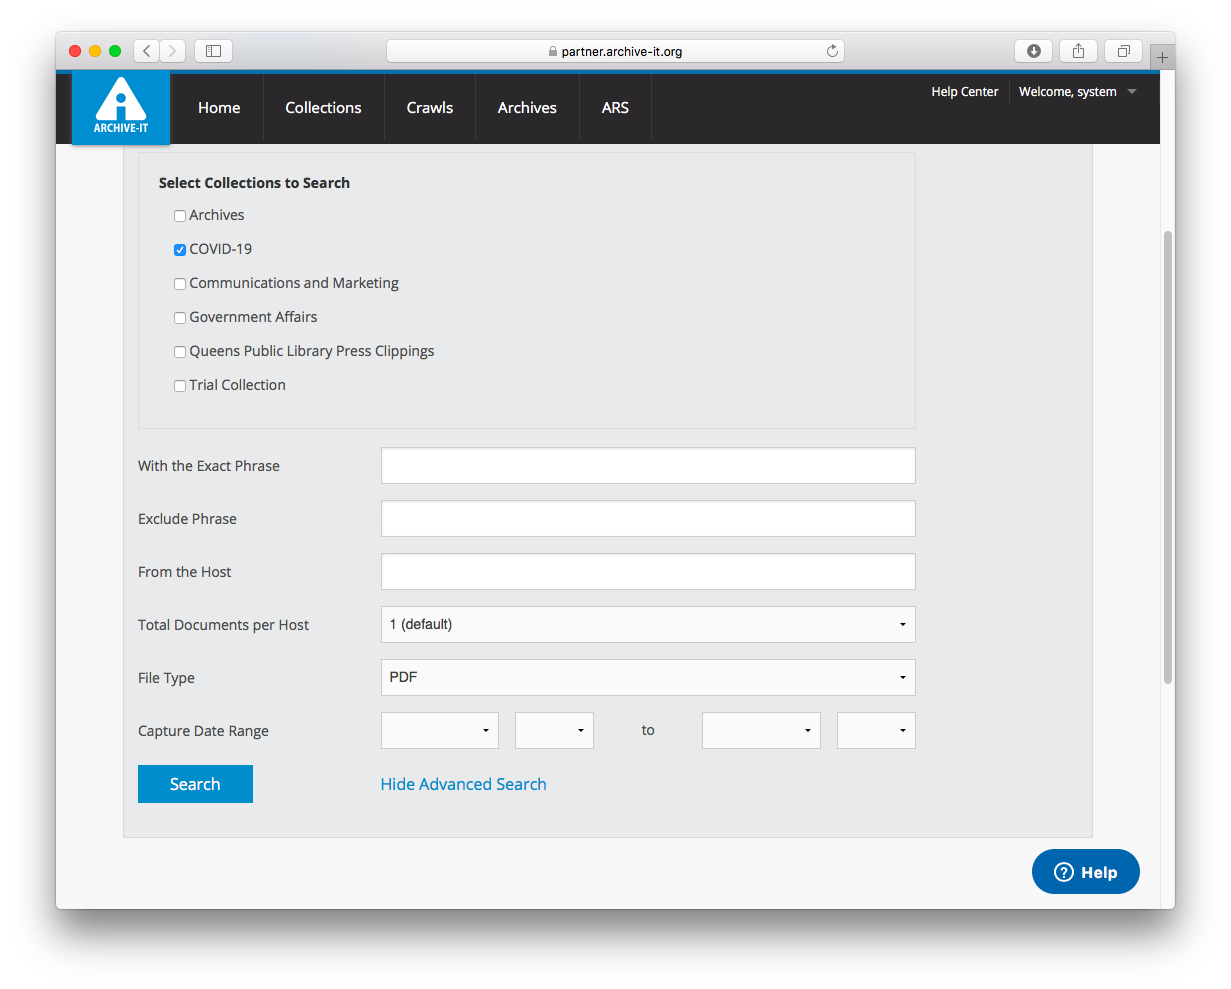Open the Welcome, system user menu
The width and height of the screenshot is (1231, 989).
pyautogui.click(x=1077, y=92)
